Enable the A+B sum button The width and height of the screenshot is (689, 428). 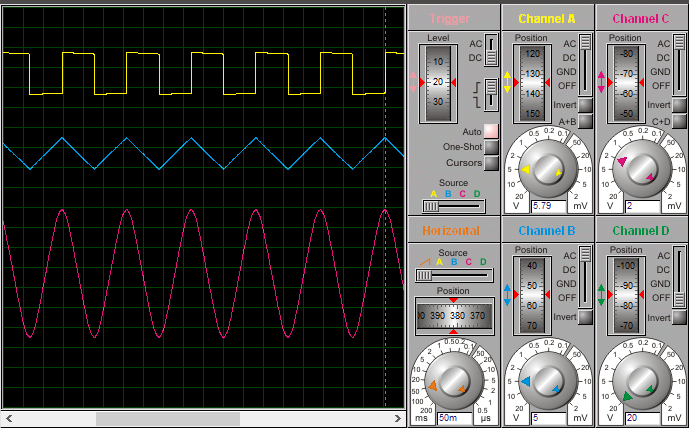click(585, 121)
